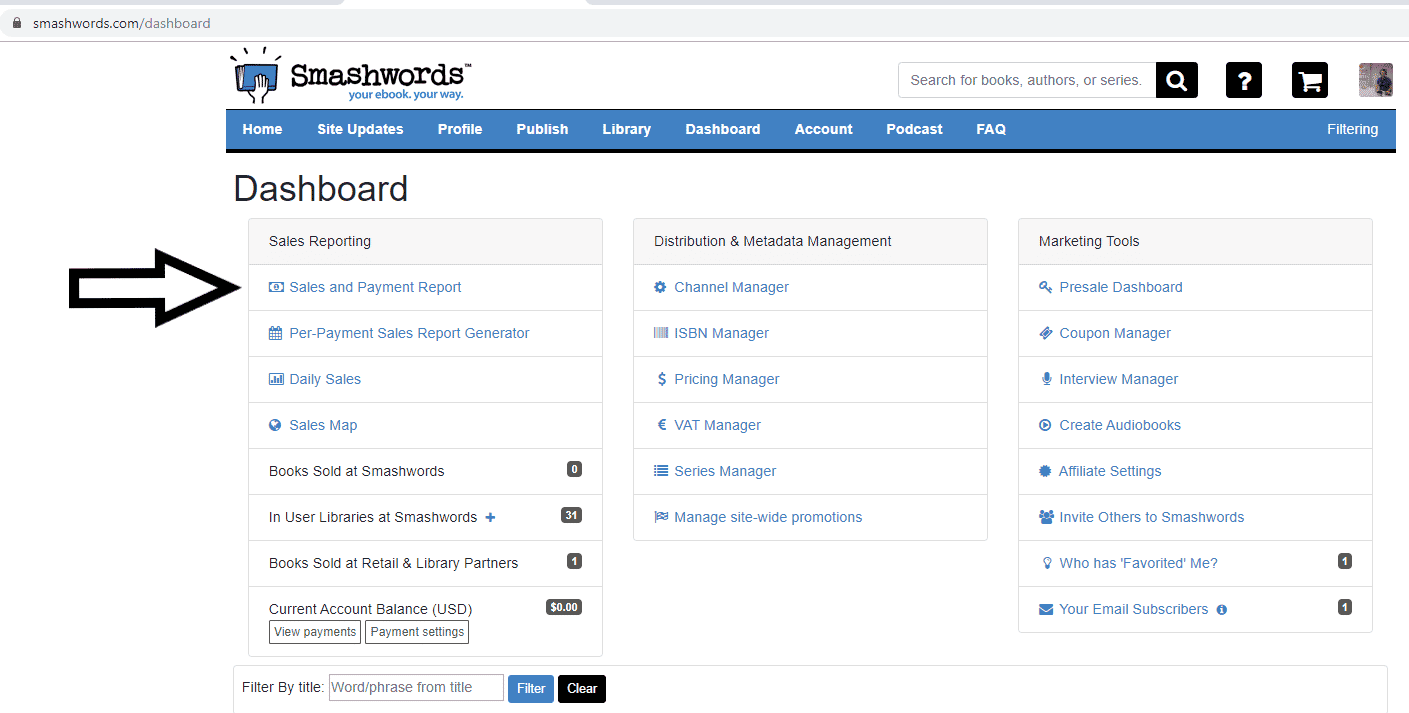Click the black Clear button

tap(582, 688)
